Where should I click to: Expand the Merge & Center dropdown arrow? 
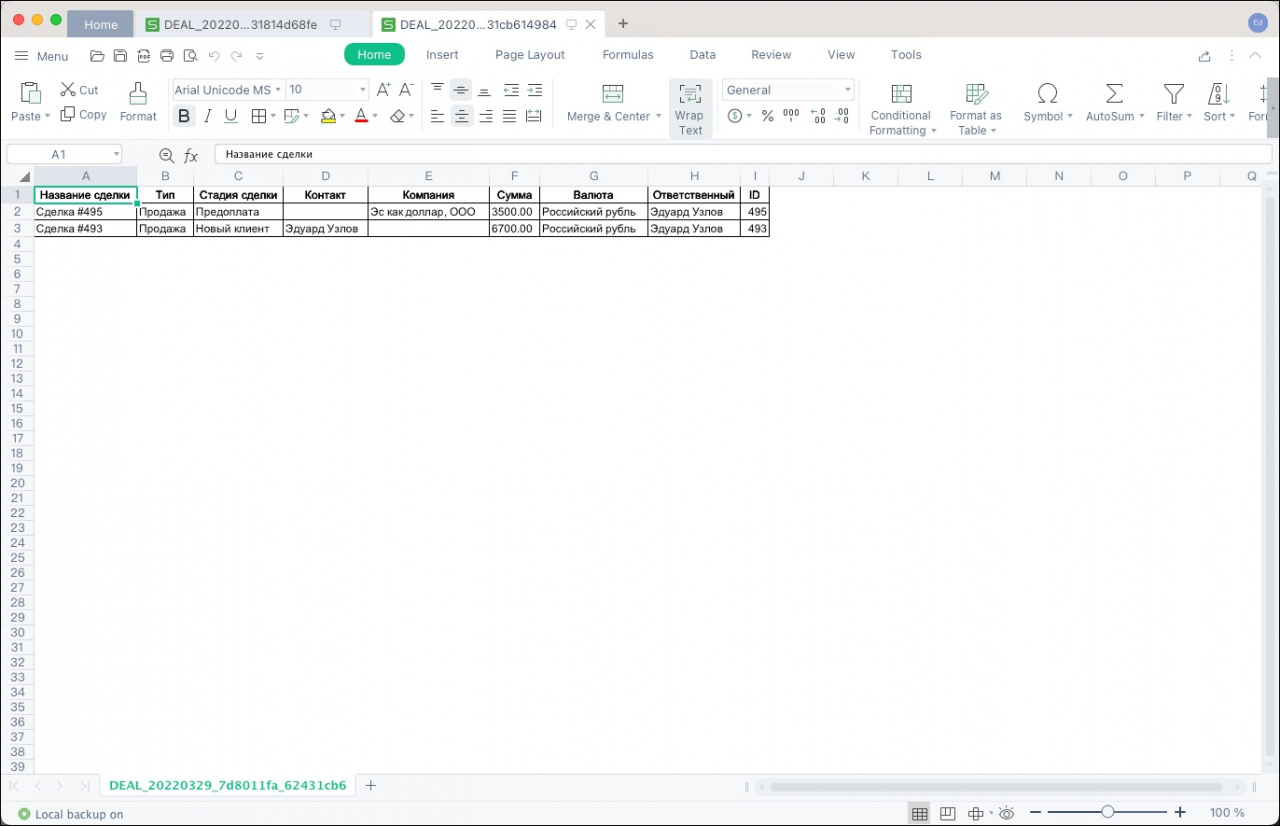pos(658,117)
